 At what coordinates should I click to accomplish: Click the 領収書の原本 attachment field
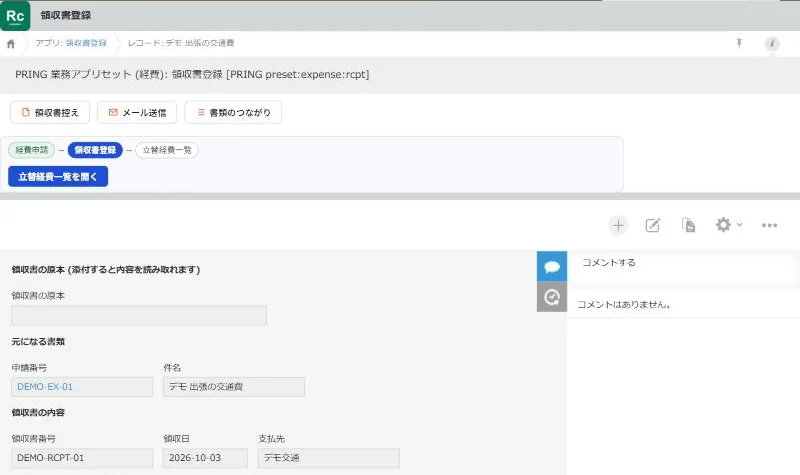point(139,315)
